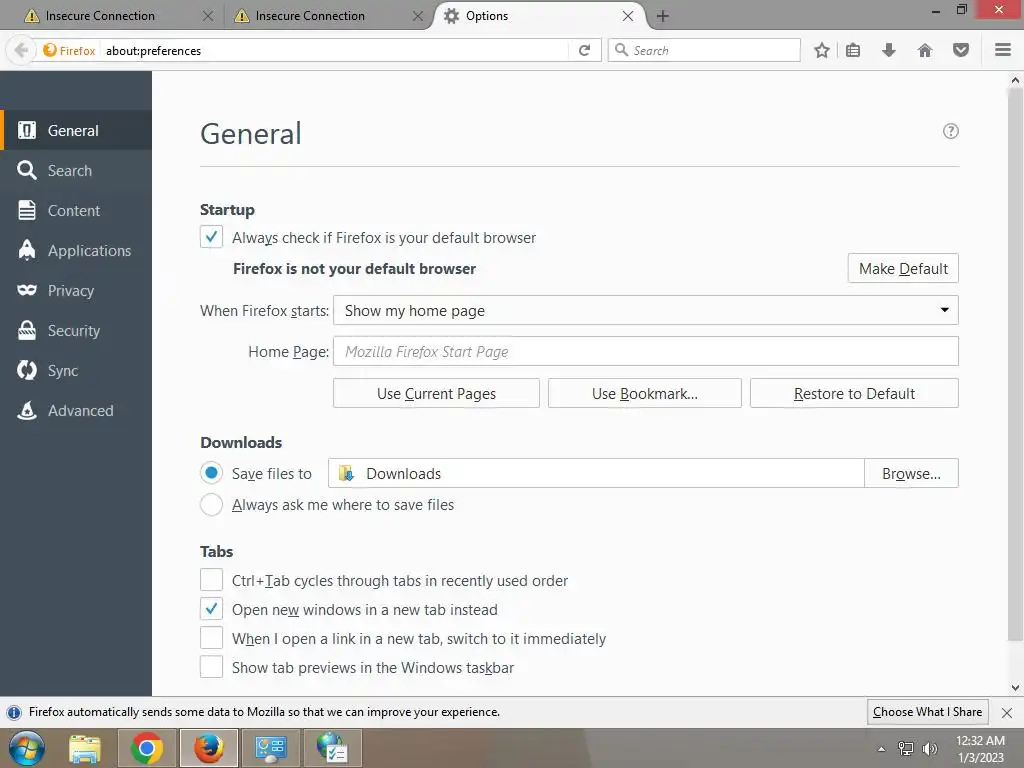Open the Pocket icon in toolbar
The height and width of the screenshot is (768, 1024).
tap(961, 50)
